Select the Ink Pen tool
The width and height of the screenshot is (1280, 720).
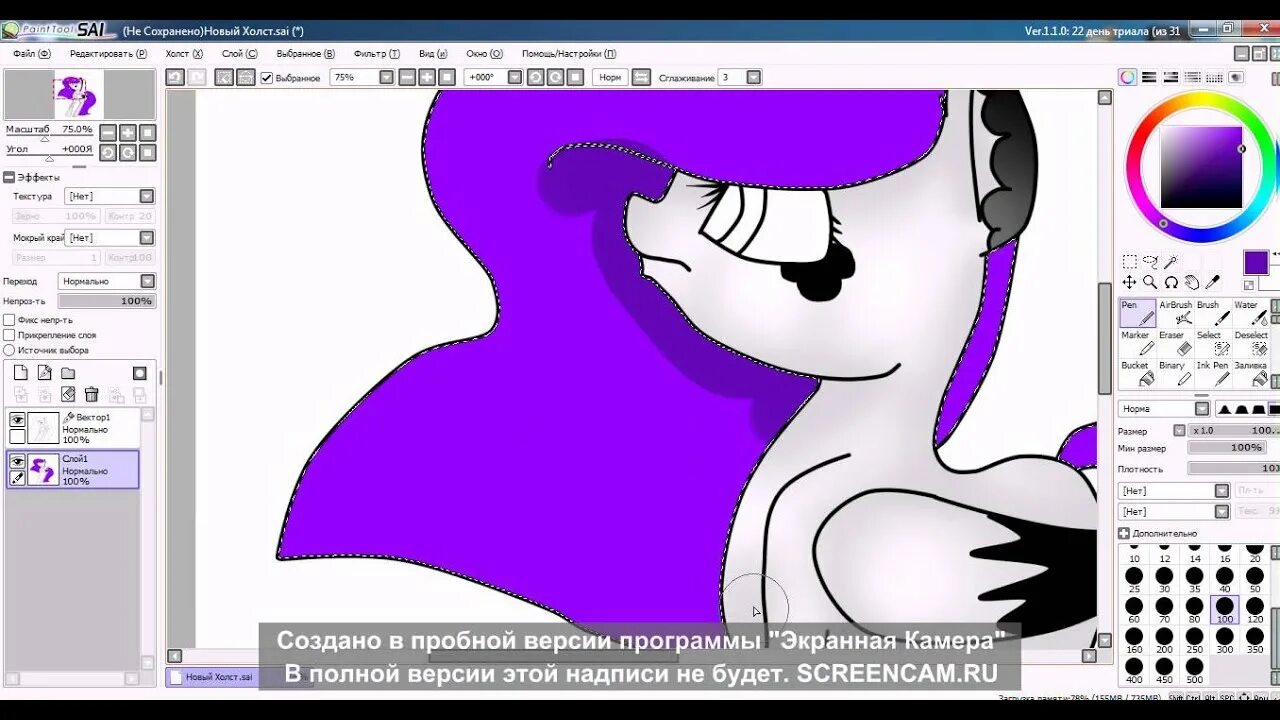(x=1212, y=373)
